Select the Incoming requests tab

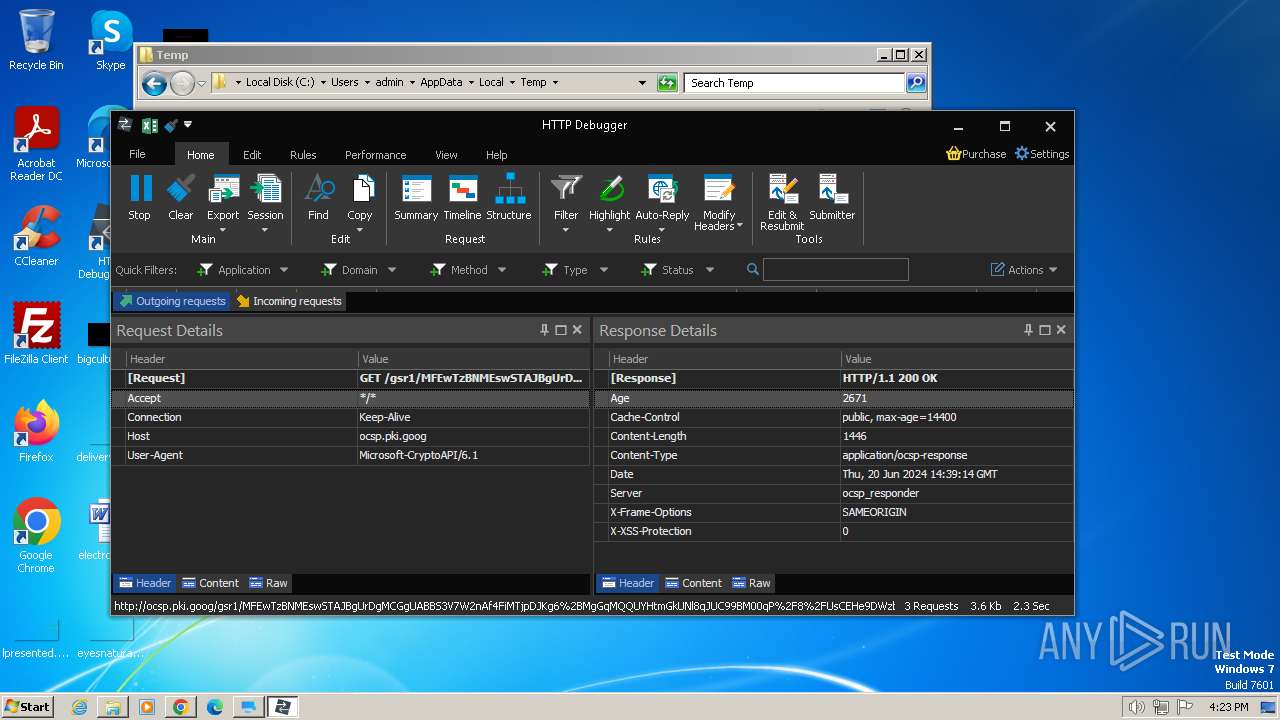pos(289,301)
